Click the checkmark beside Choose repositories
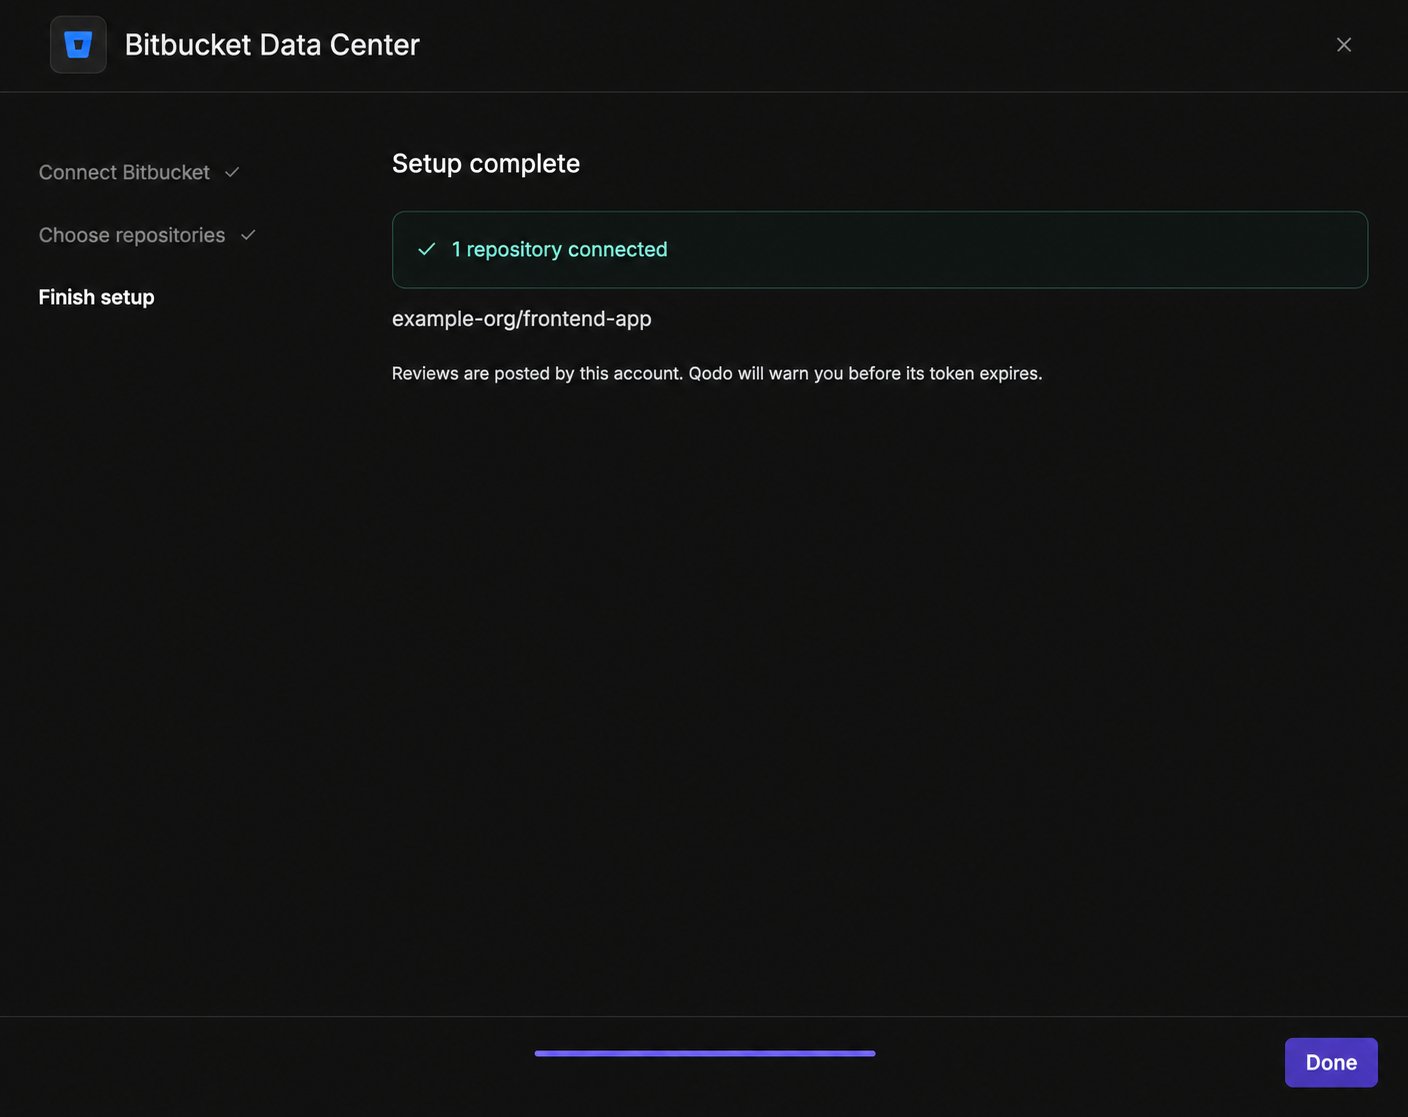The width and height of the screenshot is (1408, 1117). point(248,235)
